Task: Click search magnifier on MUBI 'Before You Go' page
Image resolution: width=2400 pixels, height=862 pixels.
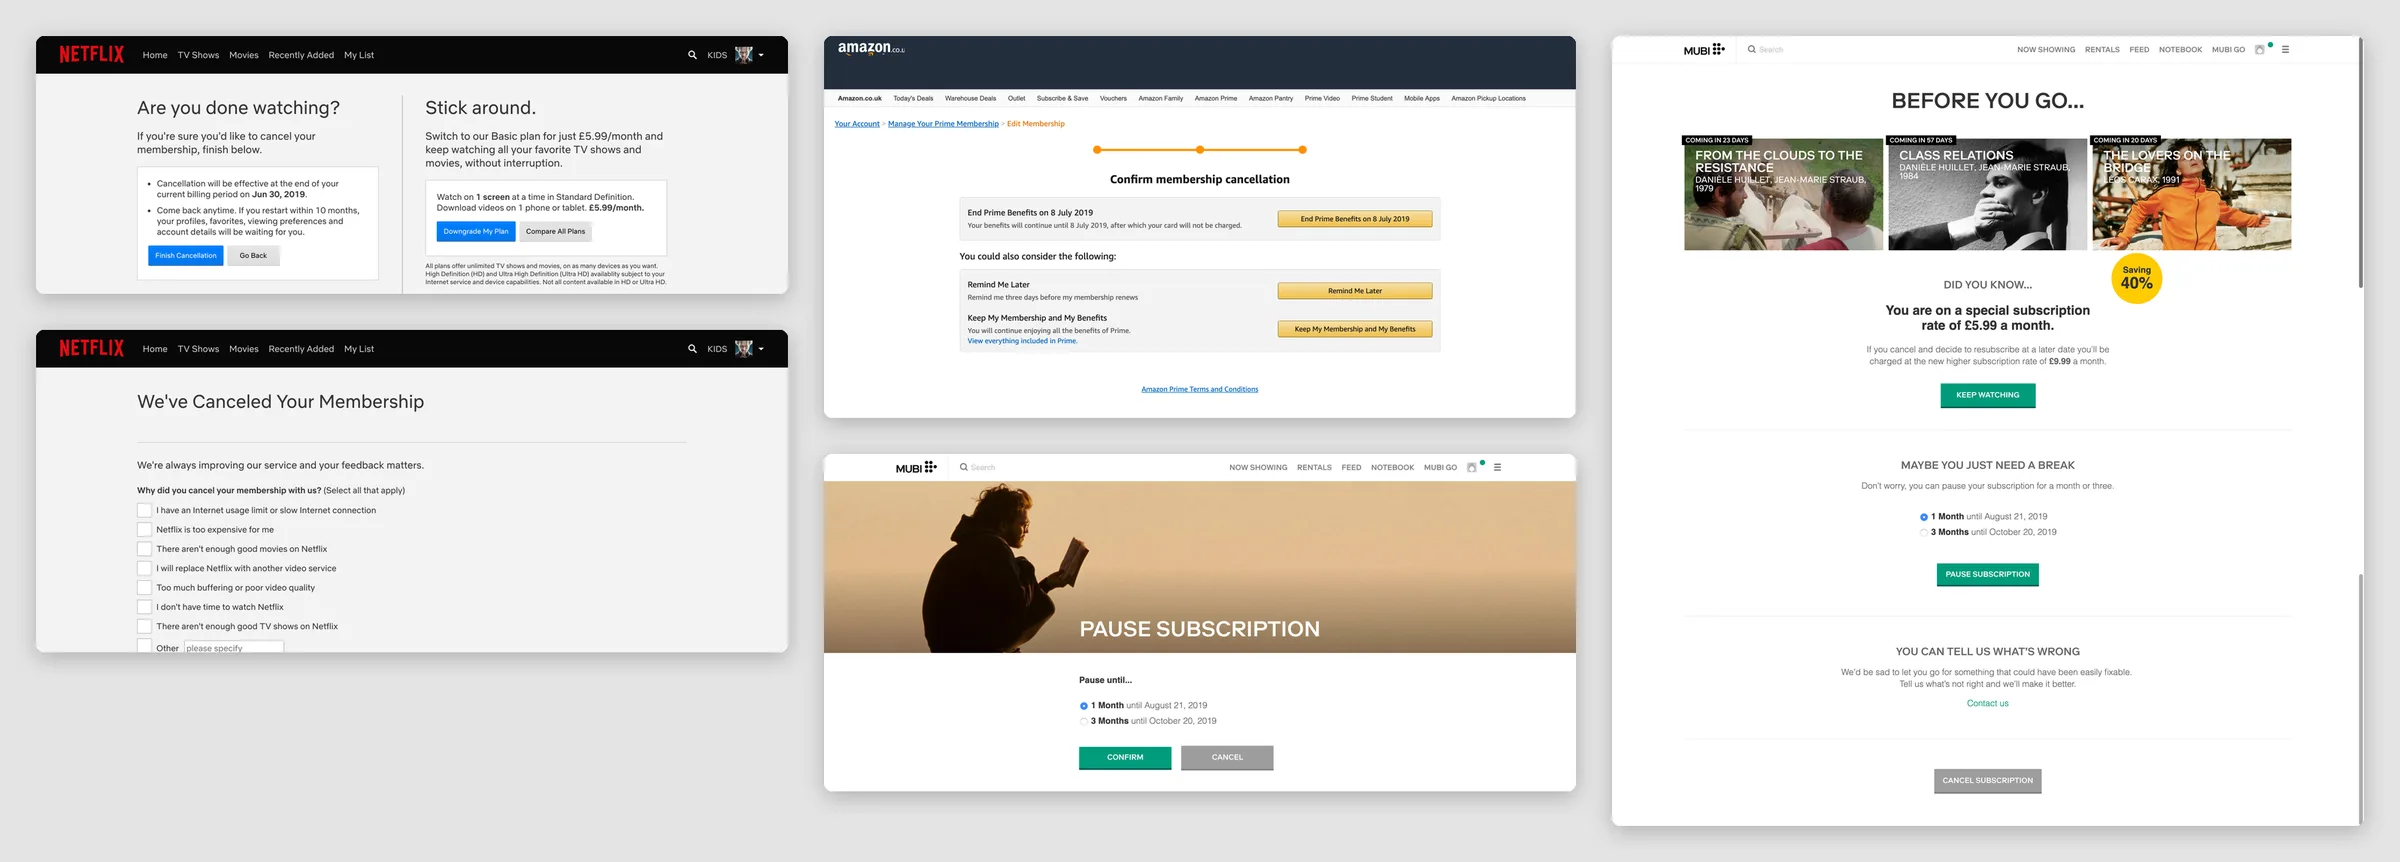Action: pos(1752,49)
